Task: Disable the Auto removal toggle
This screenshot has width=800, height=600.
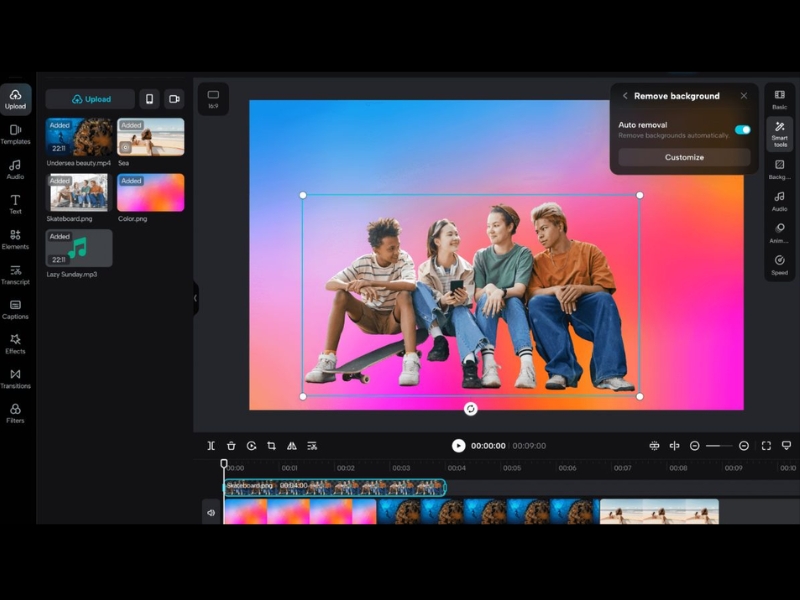Action: (x=742, y=129)
